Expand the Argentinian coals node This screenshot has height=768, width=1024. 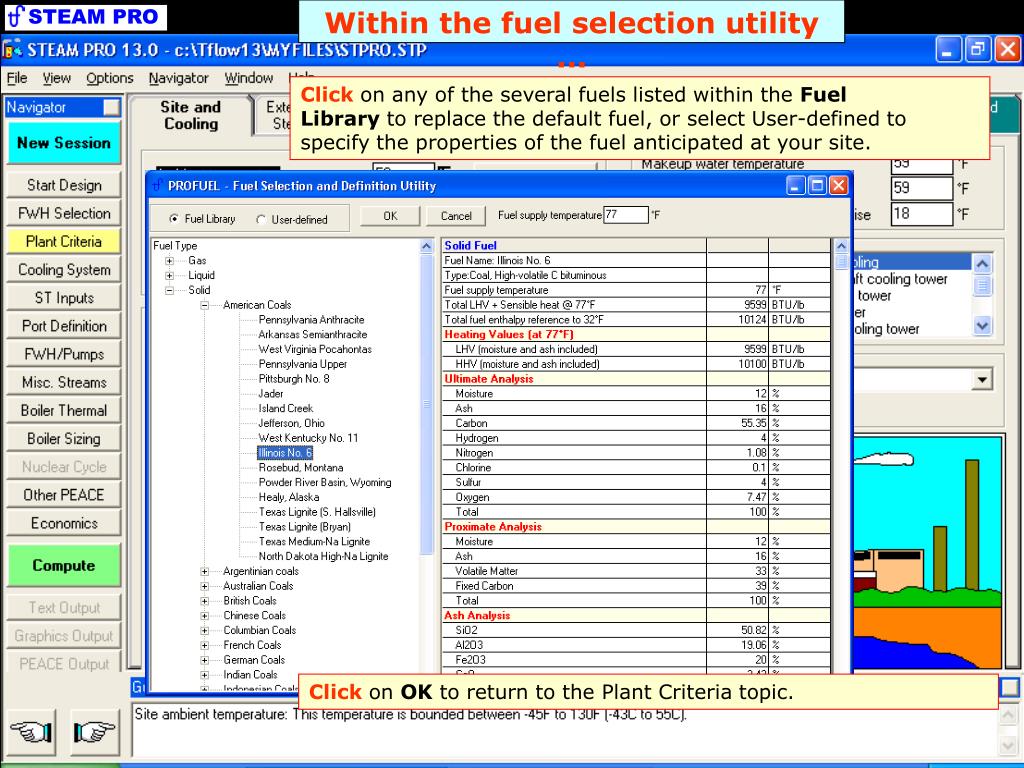pos(204,571)
